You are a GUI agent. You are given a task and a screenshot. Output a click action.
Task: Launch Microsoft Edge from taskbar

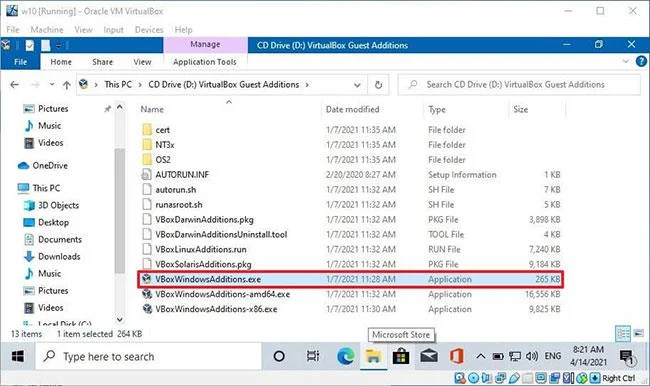click(345, 356)
